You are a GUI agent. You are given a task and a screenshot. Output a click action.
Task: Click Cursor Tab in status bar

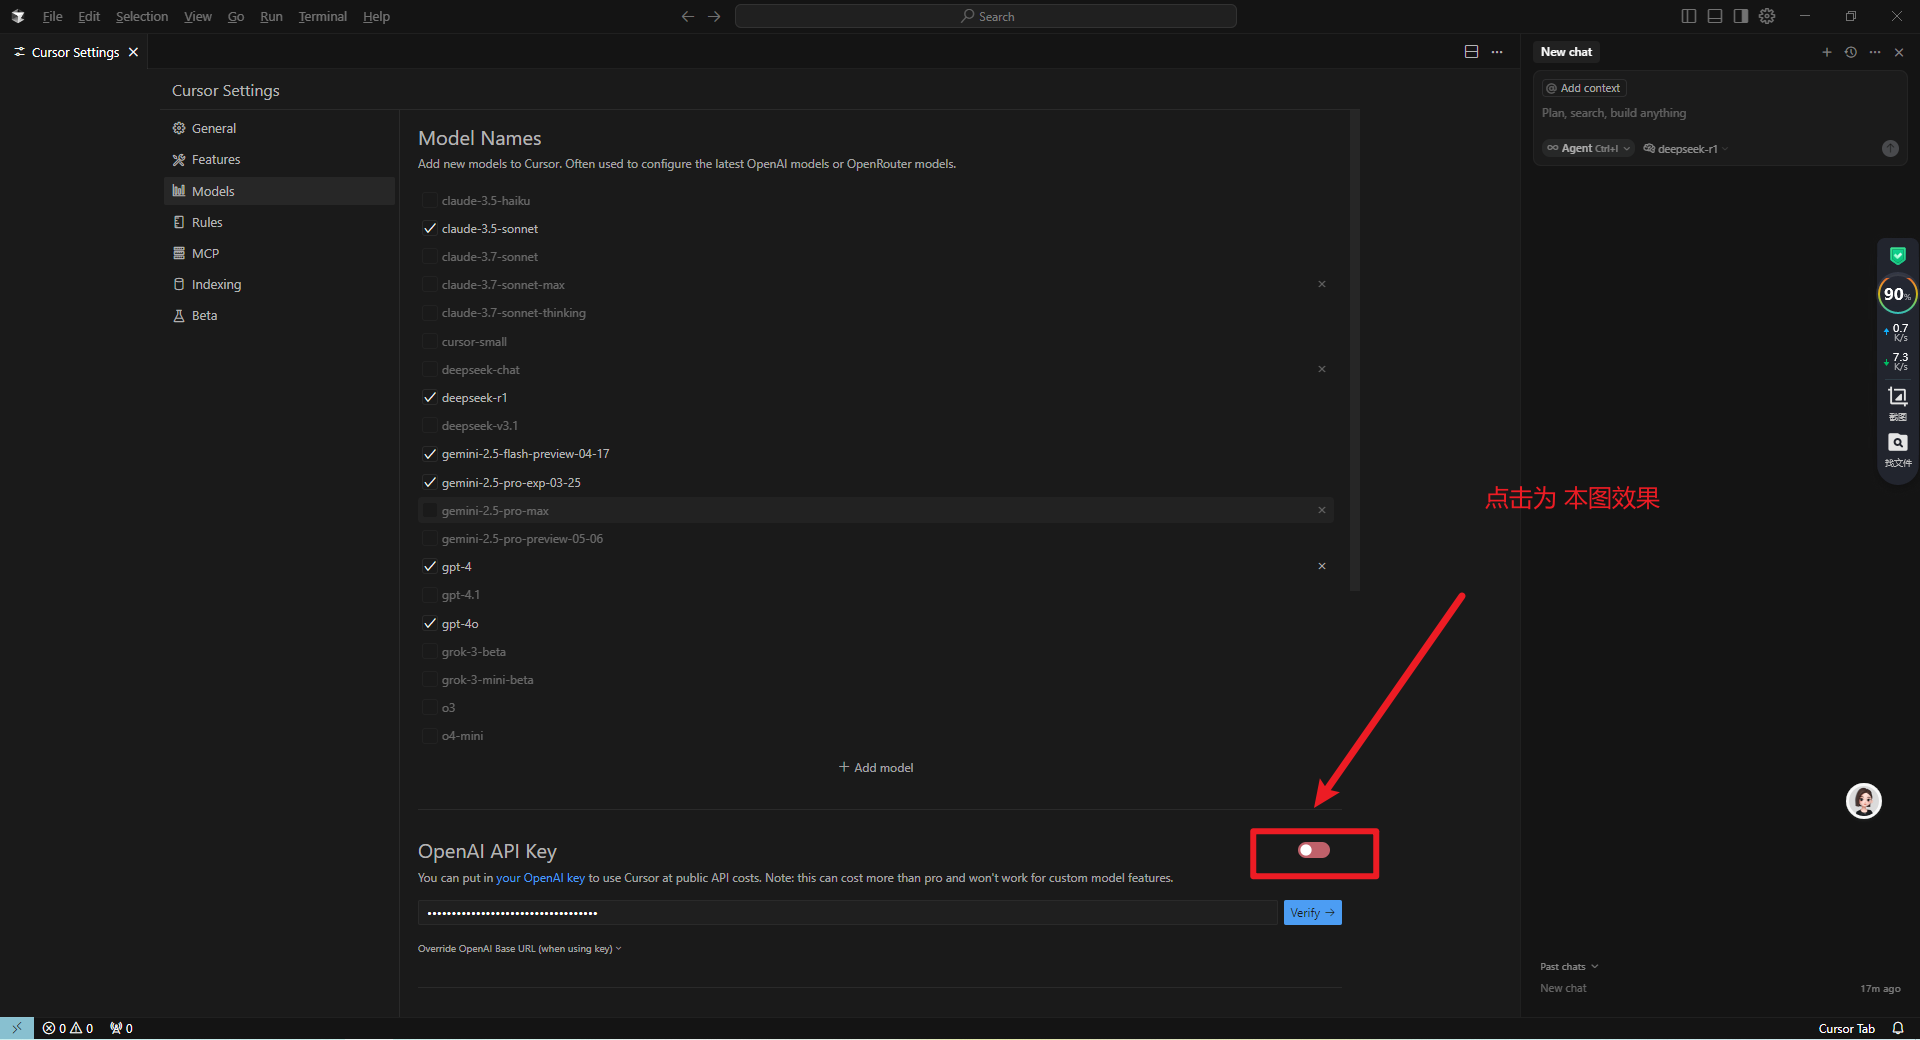[x=1846, y=1028]
